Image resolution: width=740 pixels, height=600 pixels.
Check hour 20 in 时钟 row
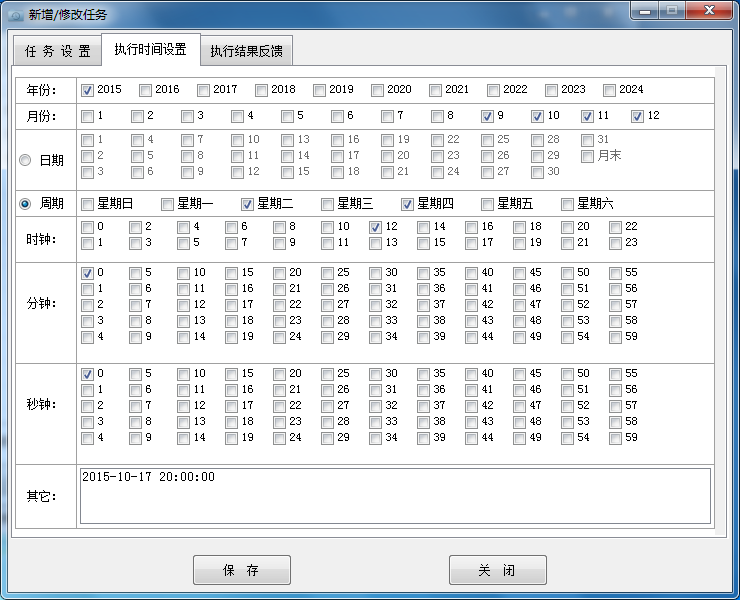(x=567, y=228)
